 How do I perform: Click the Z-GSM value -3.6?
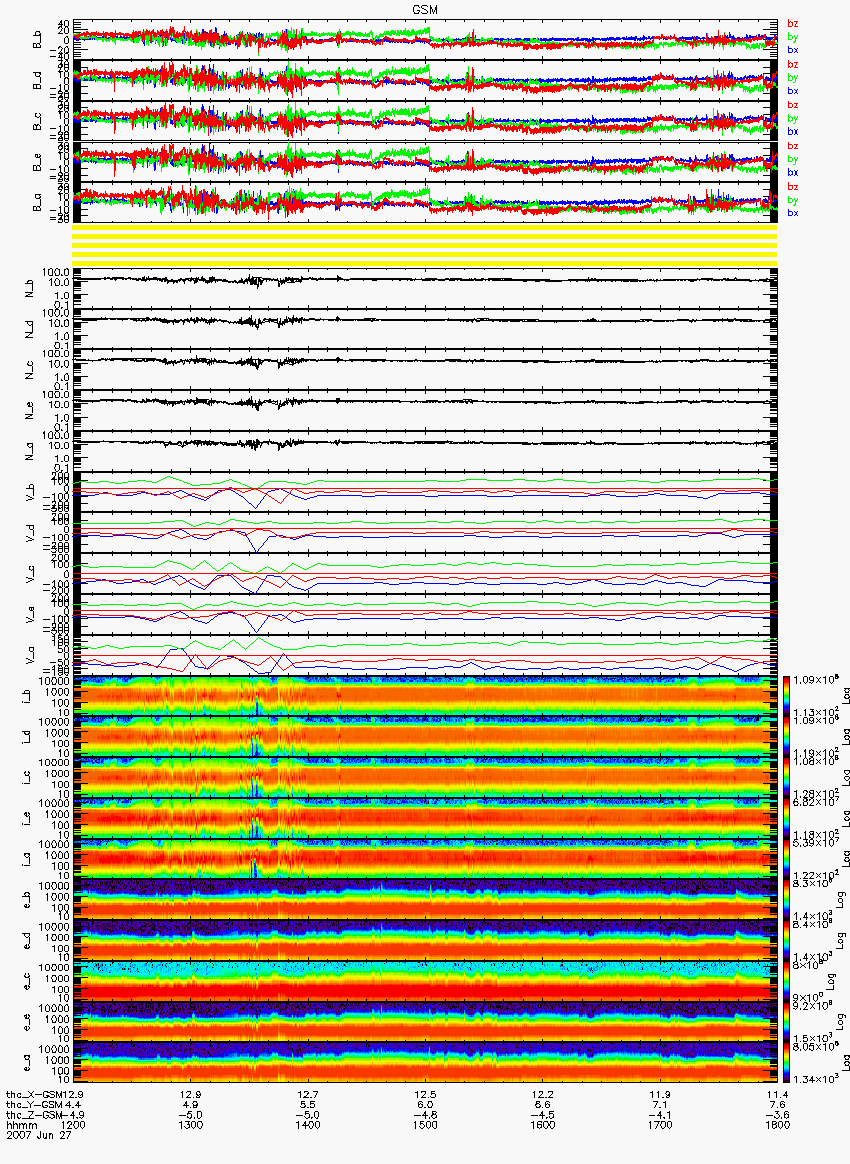(x=777, y=1116)
